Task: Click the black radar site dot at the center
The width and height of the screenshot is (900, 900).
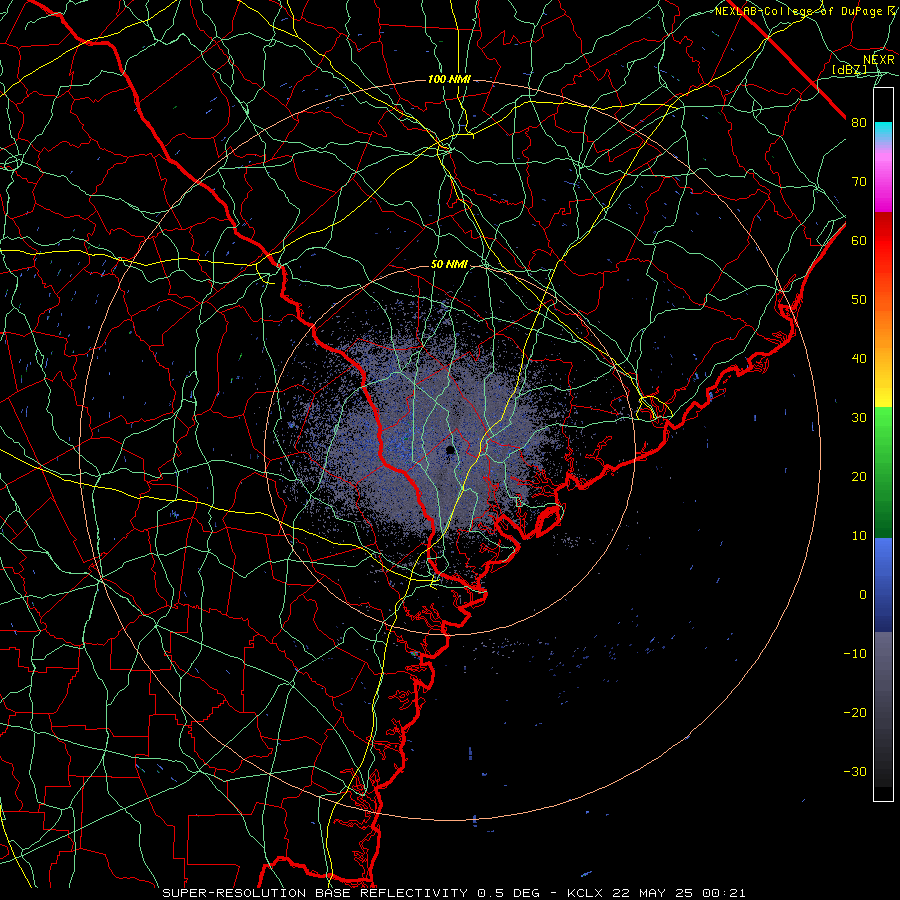Action: coord(451,450)
